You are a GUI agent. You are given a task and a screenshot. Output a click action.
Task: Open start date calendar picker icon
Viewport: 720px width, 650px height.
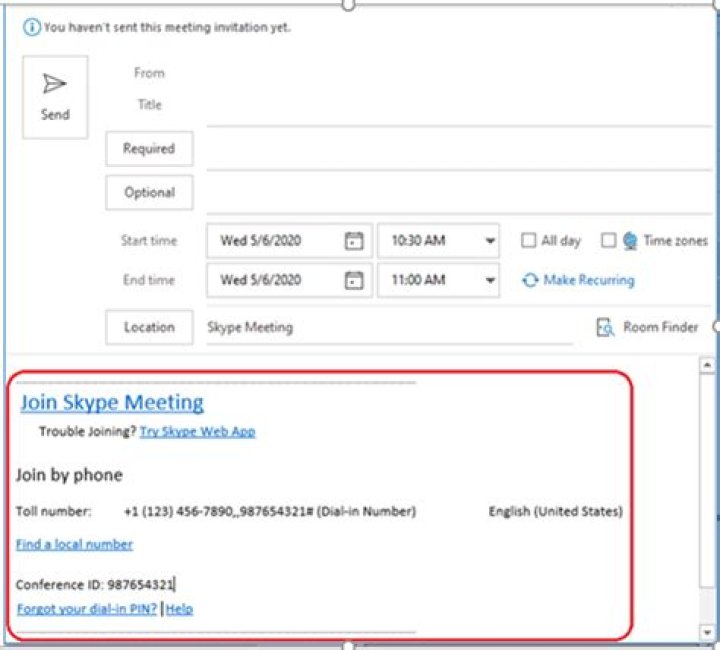354,241
